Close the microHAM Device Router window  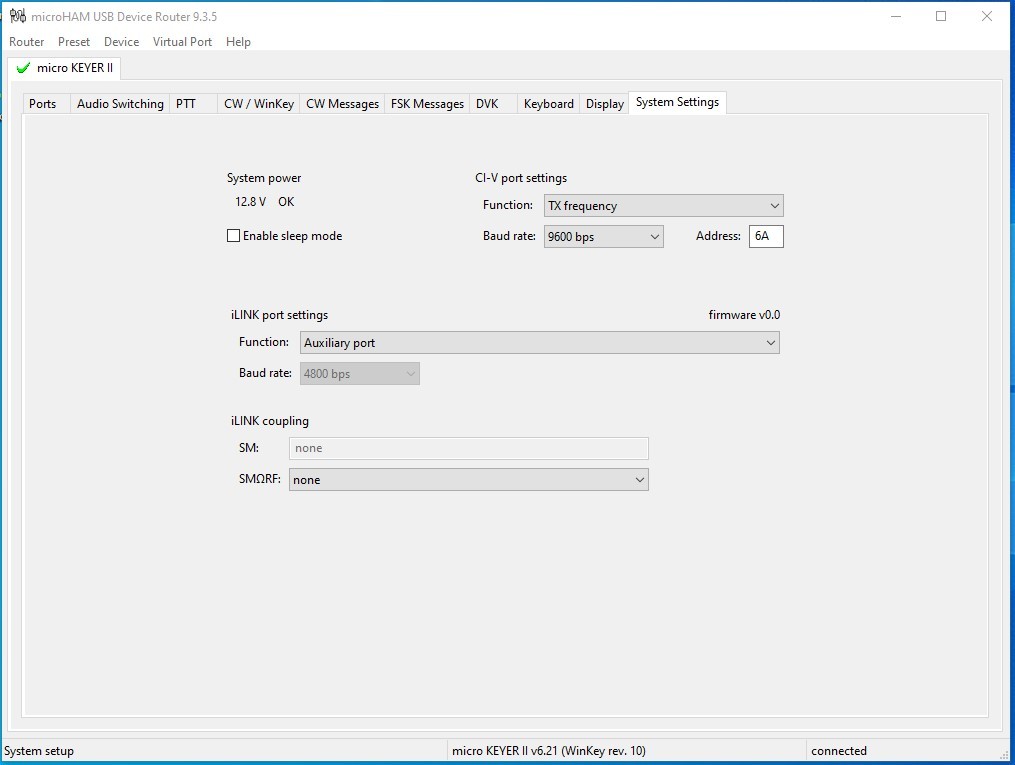pyautogui.click(x=987, y=16)
